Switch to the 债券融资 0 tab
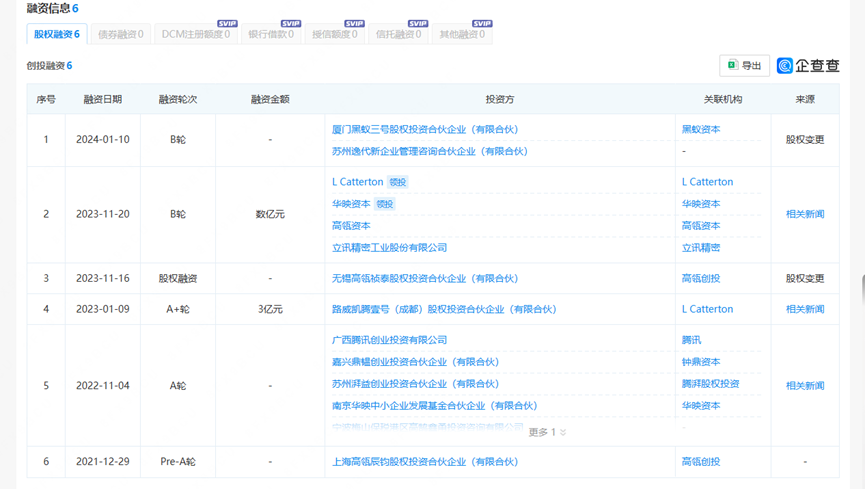Screen dimensions: 865x489 [x=120, y=34]
